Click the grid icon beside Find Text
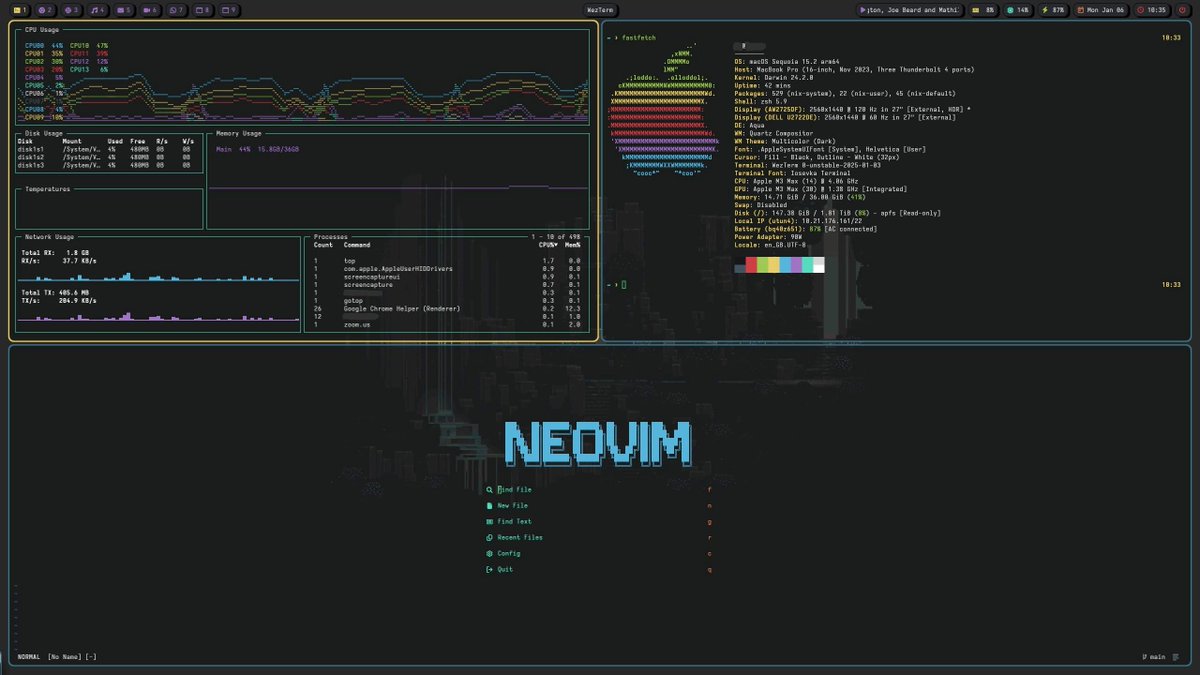The width and height of the screenshot is (1200, 675). click(489, 522)
